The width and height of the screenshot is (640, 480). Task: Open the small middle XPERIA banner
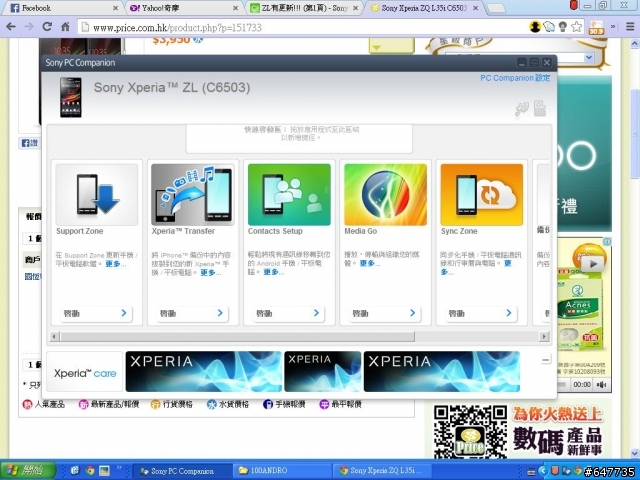322,371
